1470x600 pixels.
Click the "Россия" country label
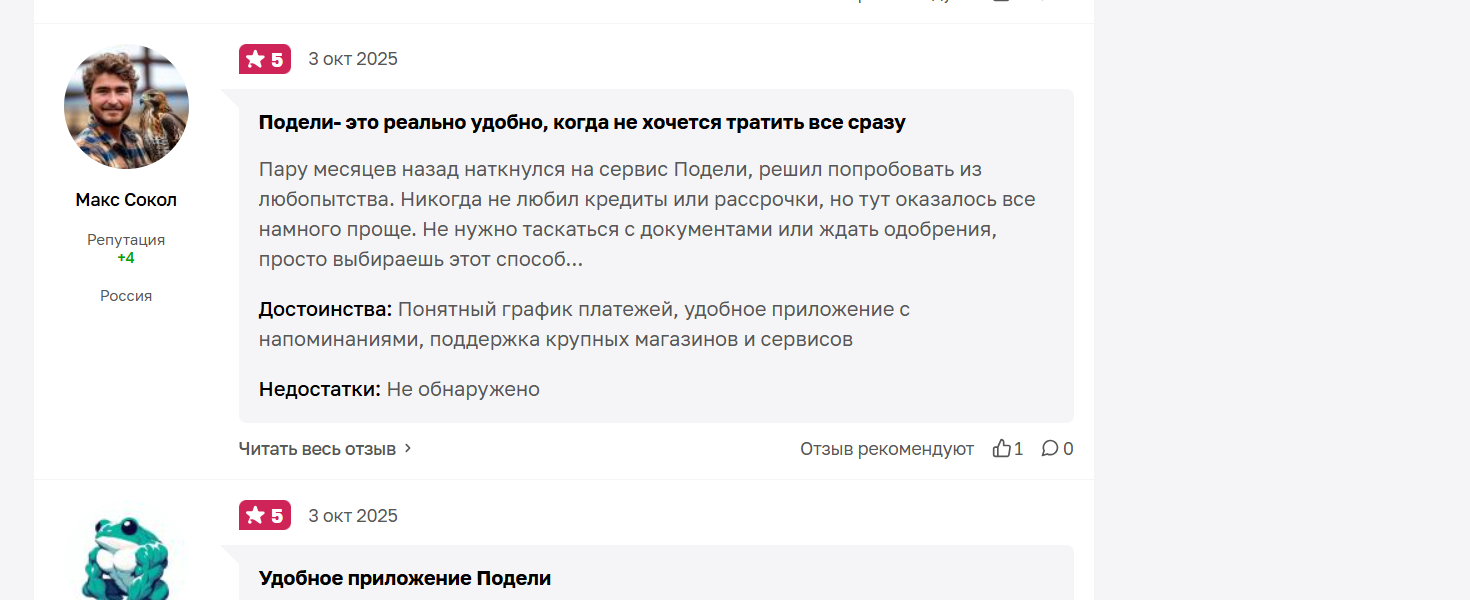coord(126,296)
